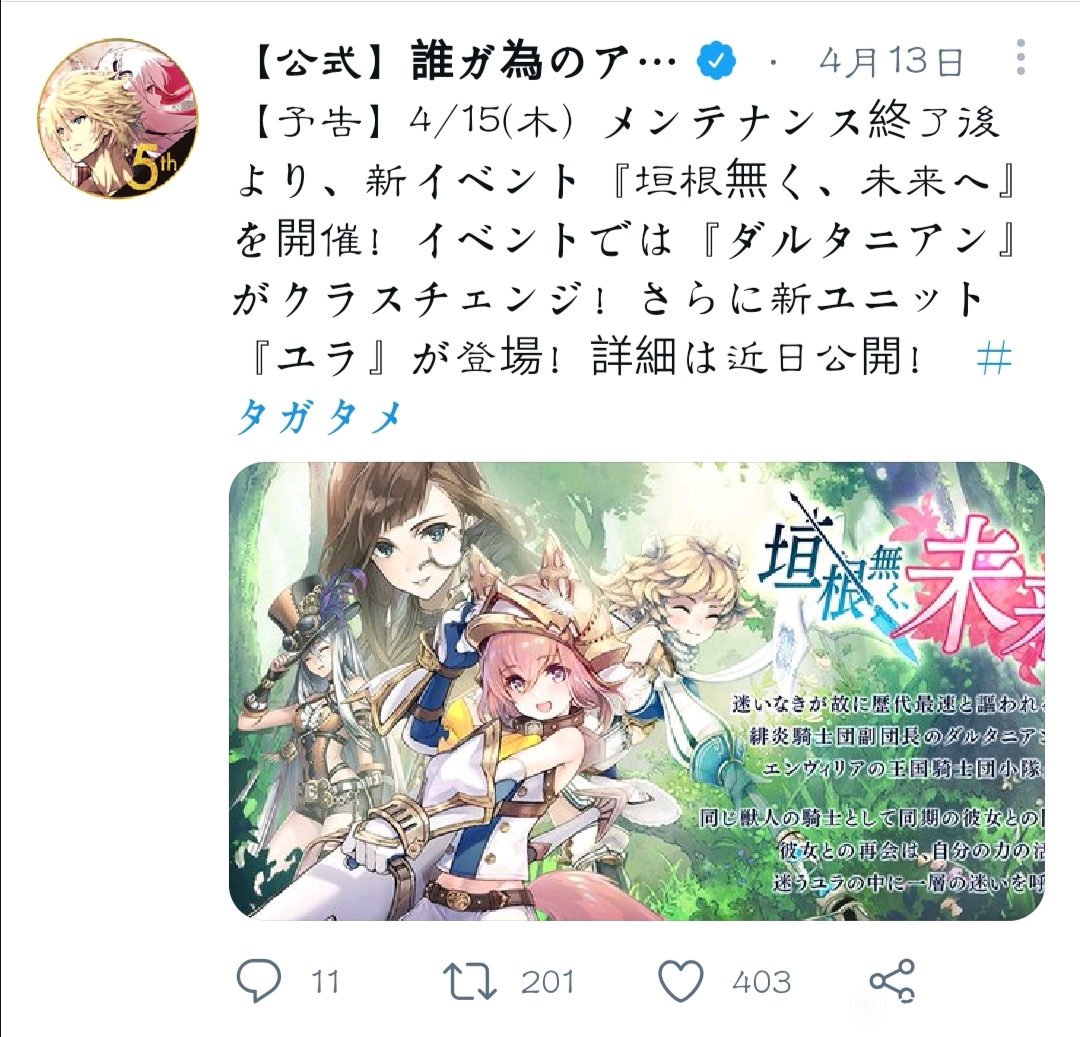Click the like count 403
This screenshot has height=1037, width=1080.
pos(762,982)
